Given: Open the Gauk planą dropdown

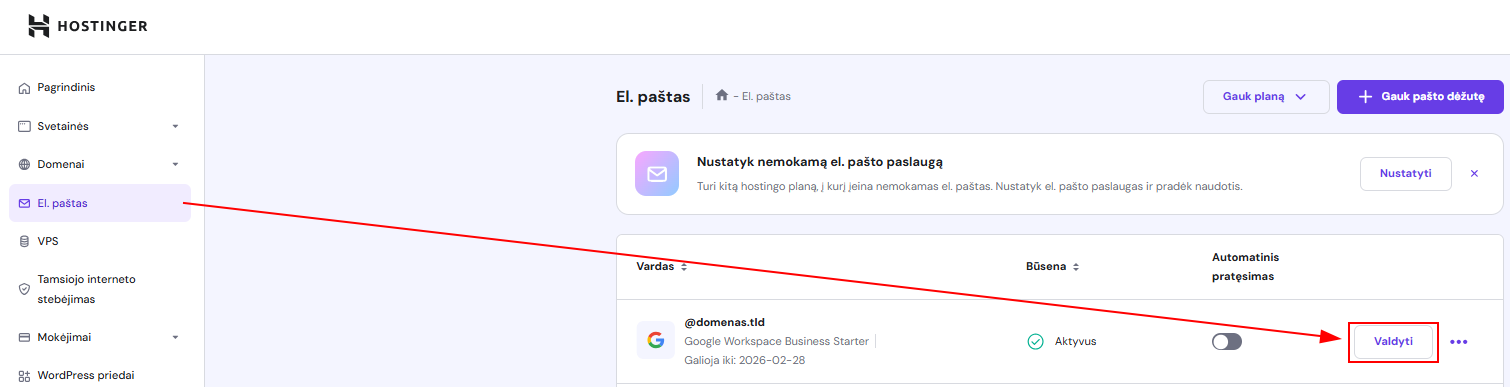Looking at the screenshot, I should (x=1265, y=97).
